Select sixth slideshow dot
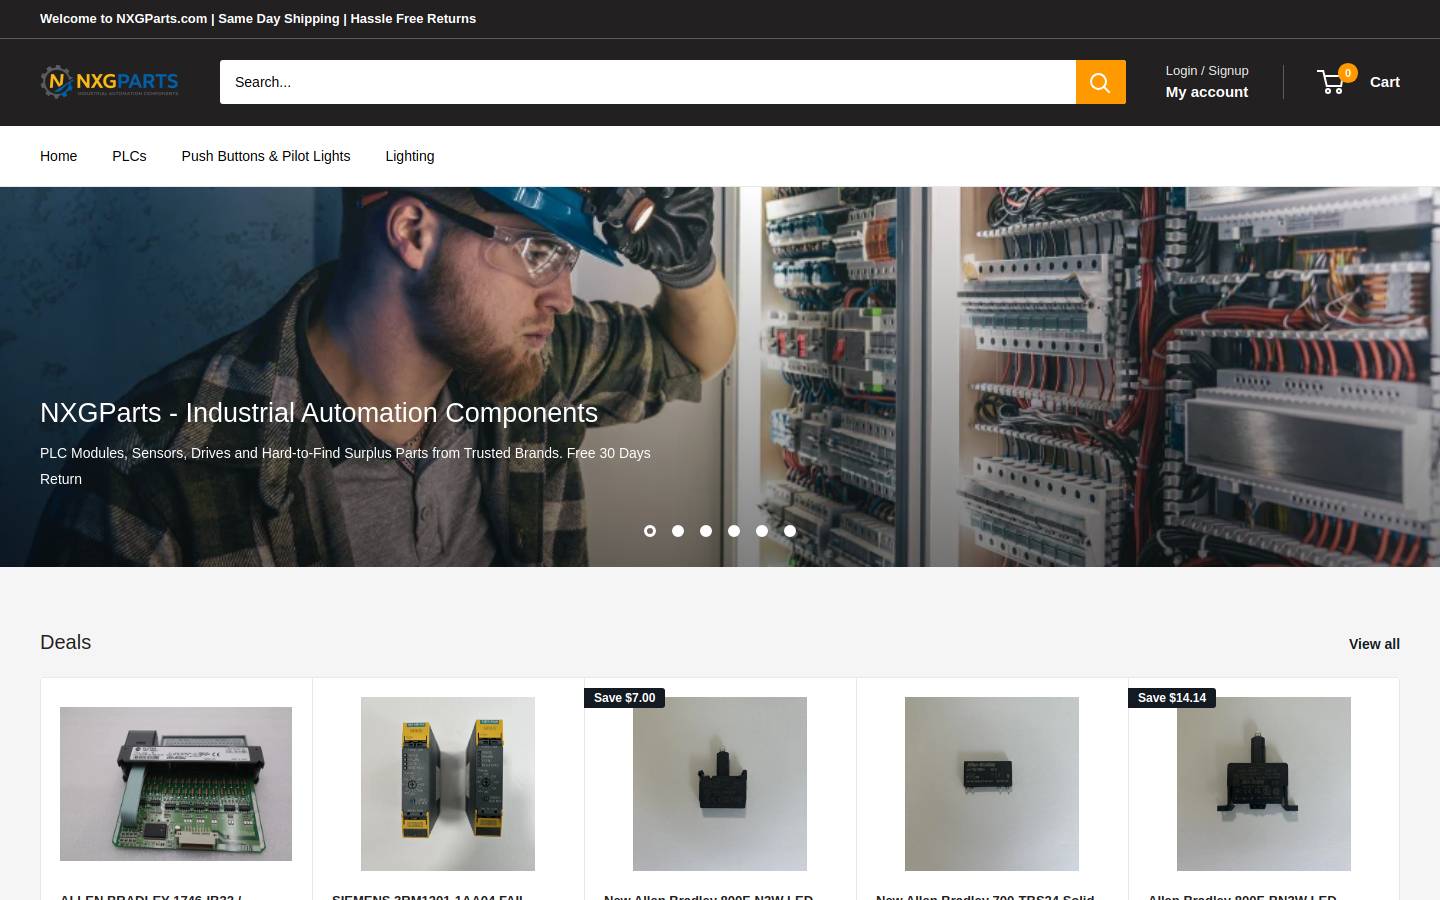 (x=790, y=531)
